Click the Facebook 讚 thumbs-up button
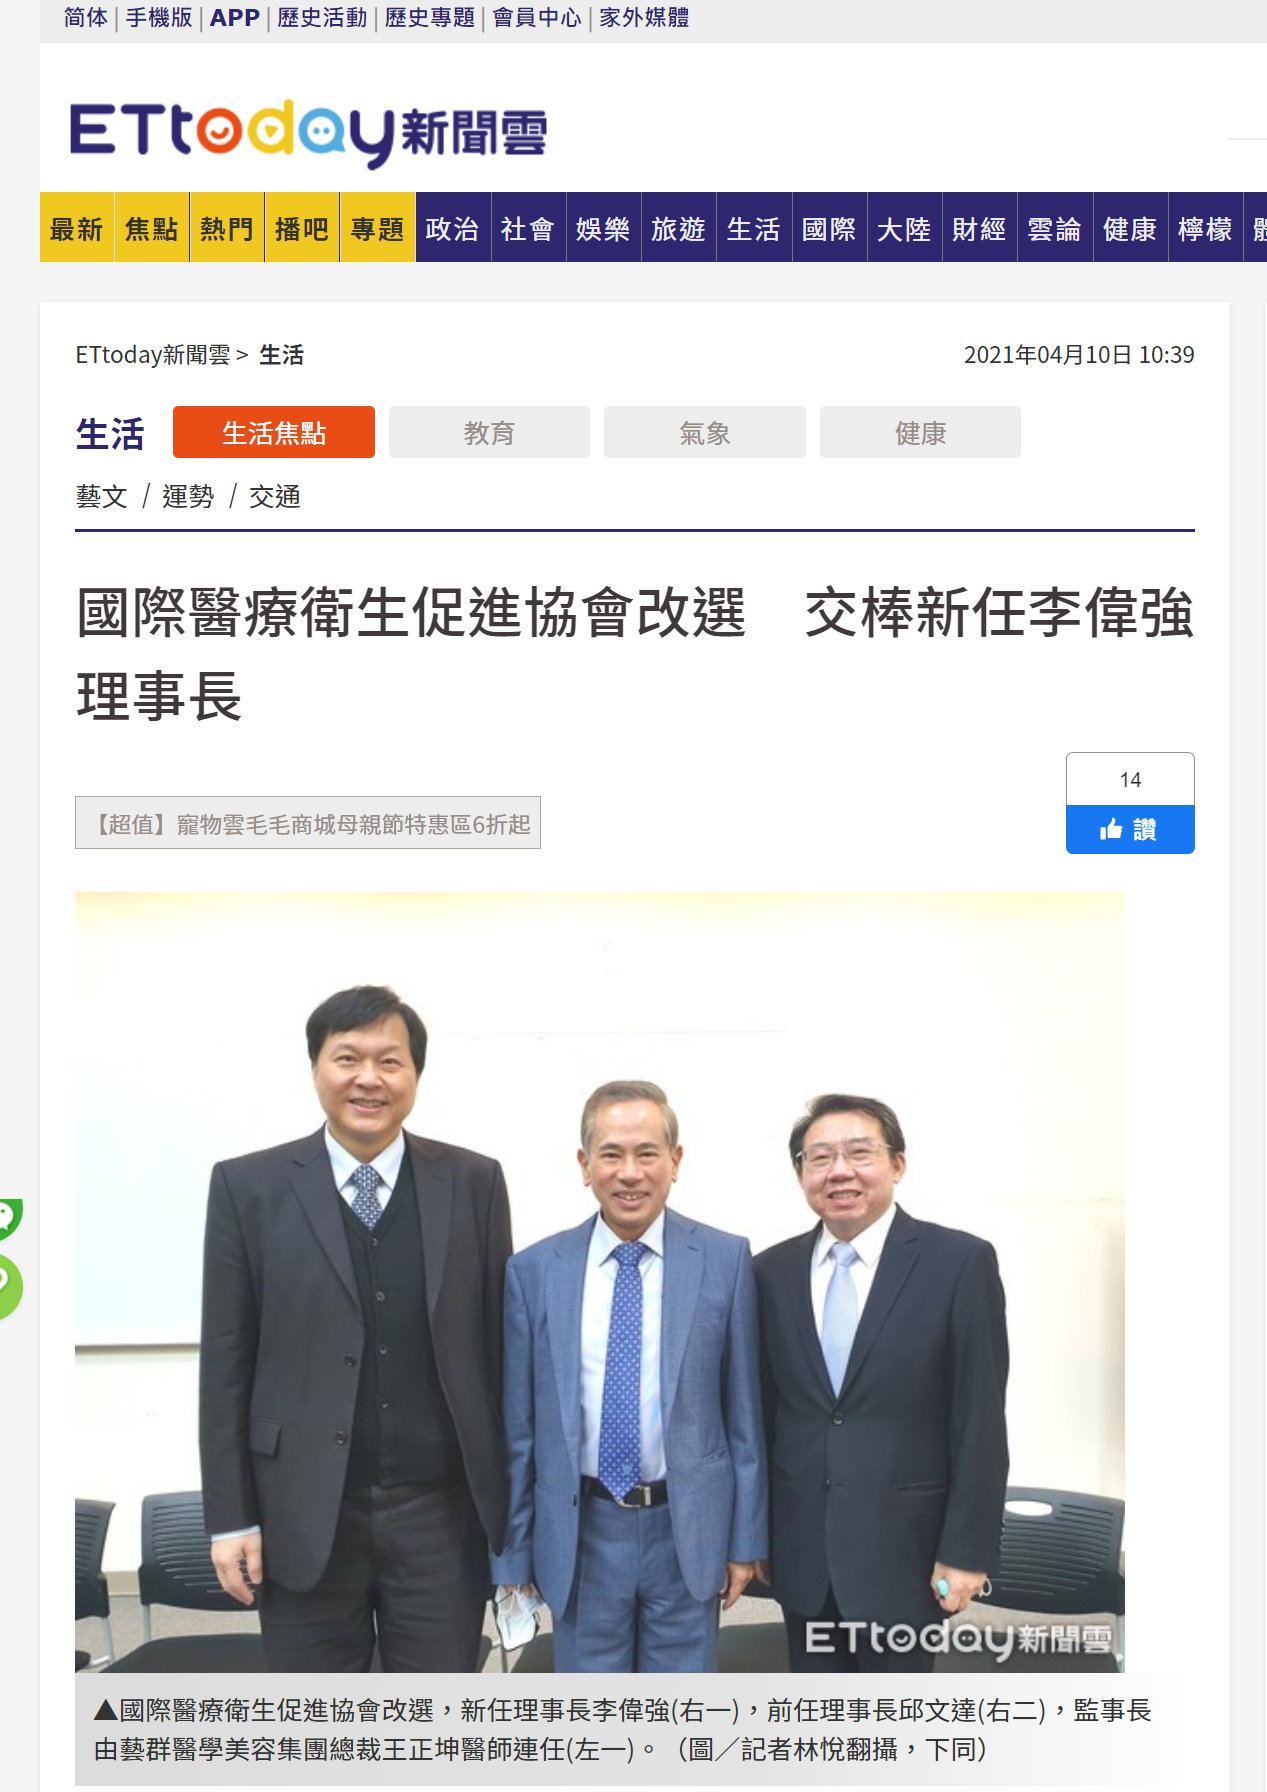Image resolution: width=1267 pixels, height=1792 pixels. 1130,829
